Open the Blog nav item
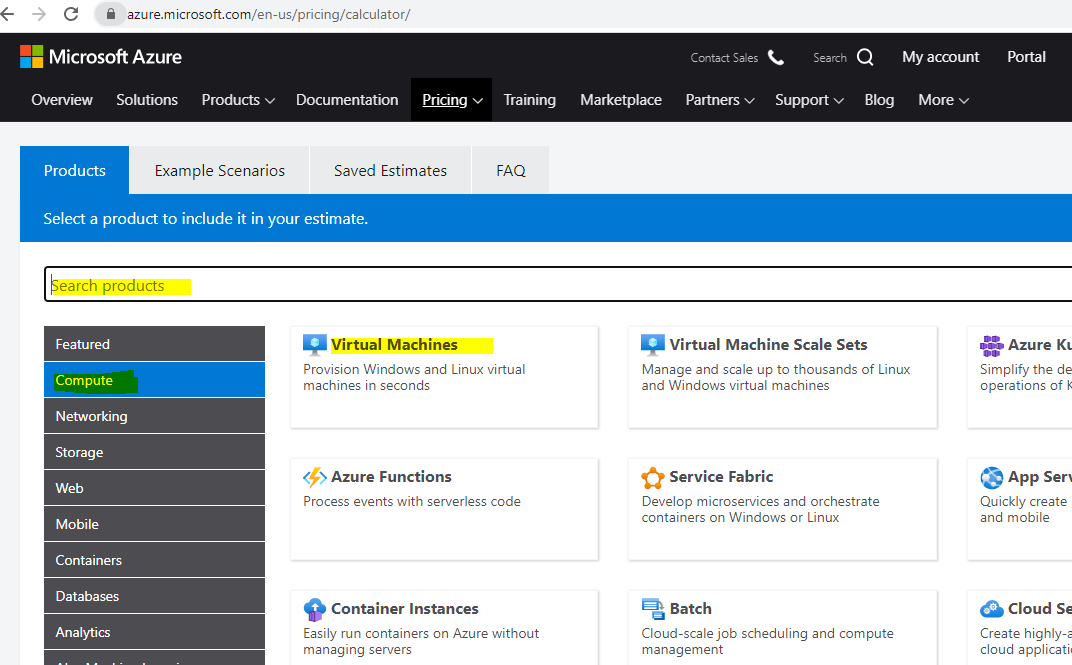Viewport: 1072px width, 665px height. tap(879, 100)
